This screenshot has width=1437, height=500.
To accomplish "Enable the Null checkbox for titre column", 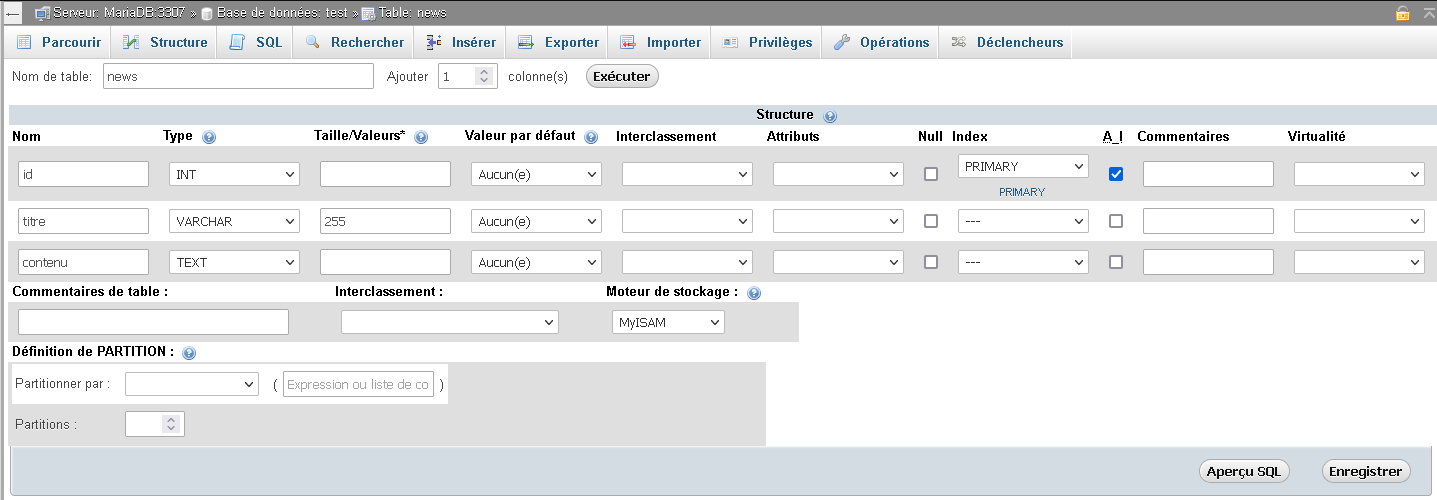I will coord(931,221).
